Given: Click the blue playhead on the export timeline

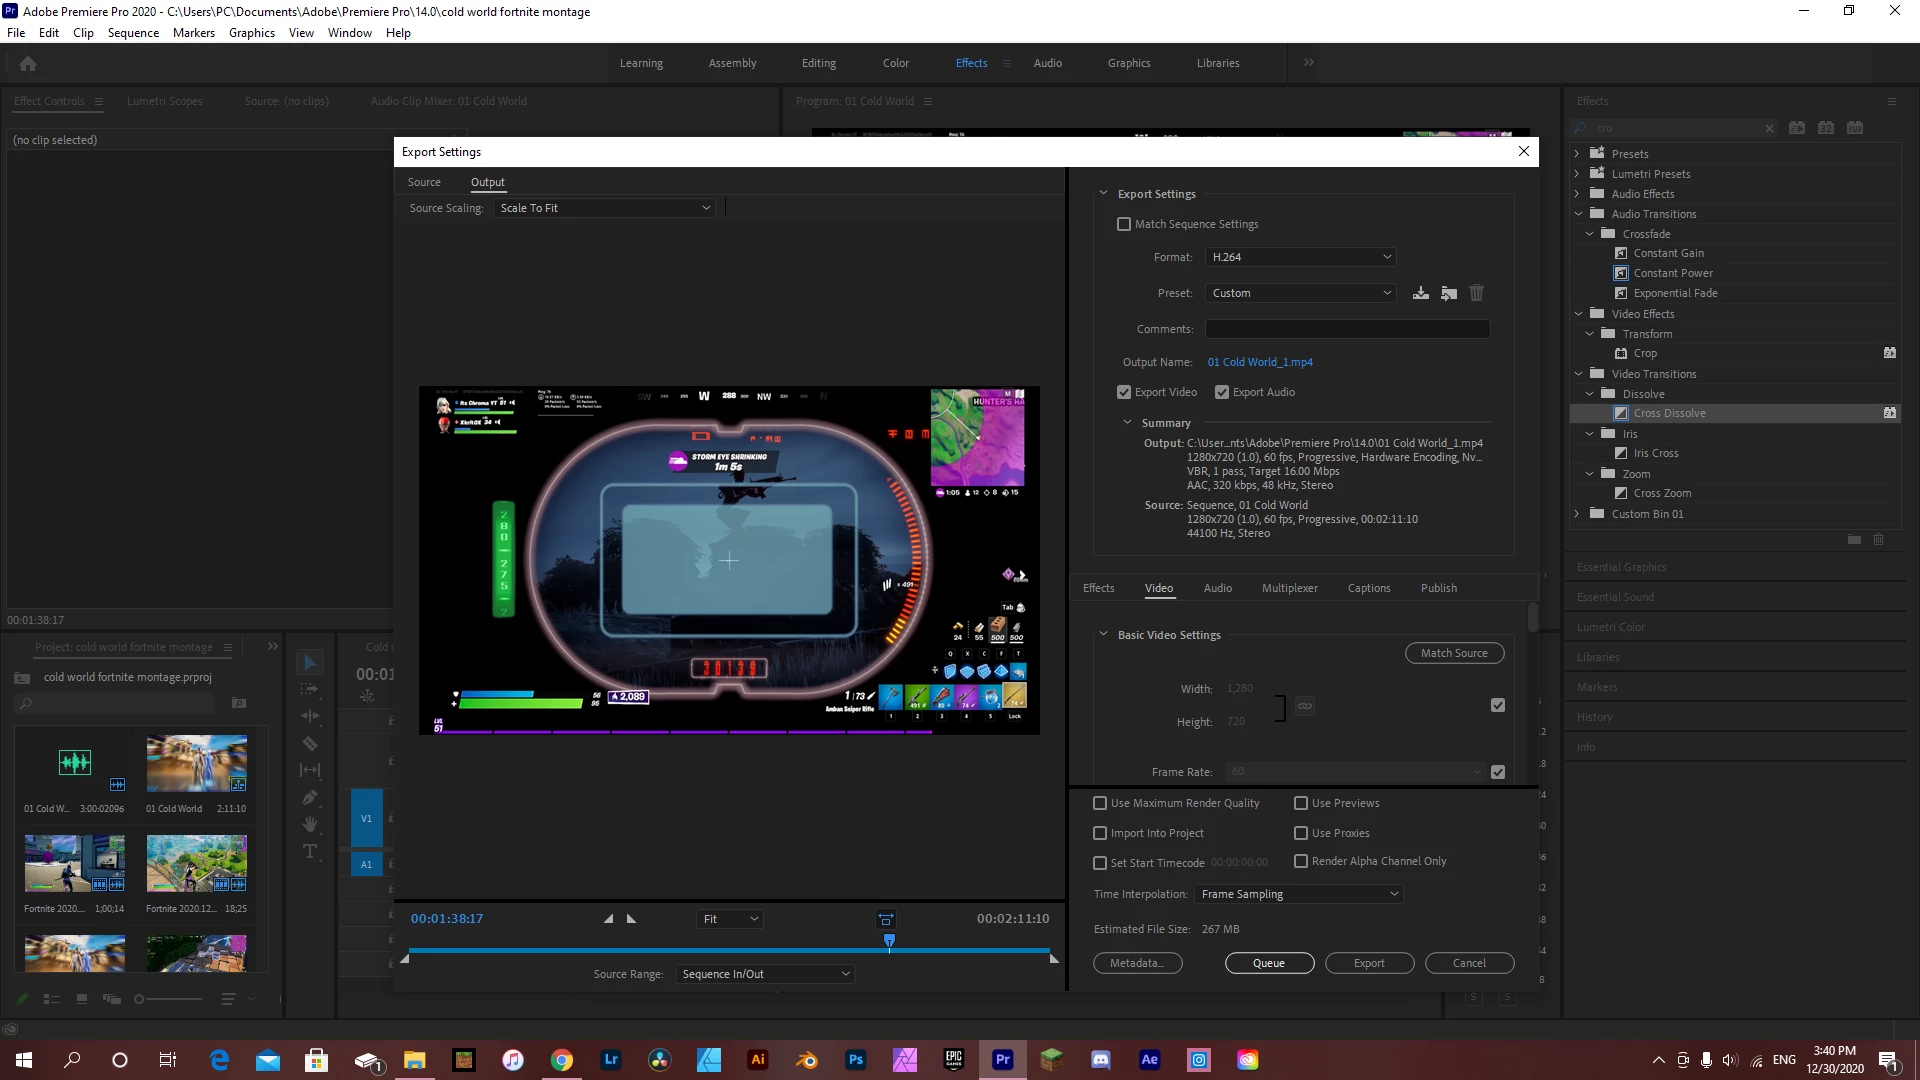Looking at the screenshot, I should point(889,941).
